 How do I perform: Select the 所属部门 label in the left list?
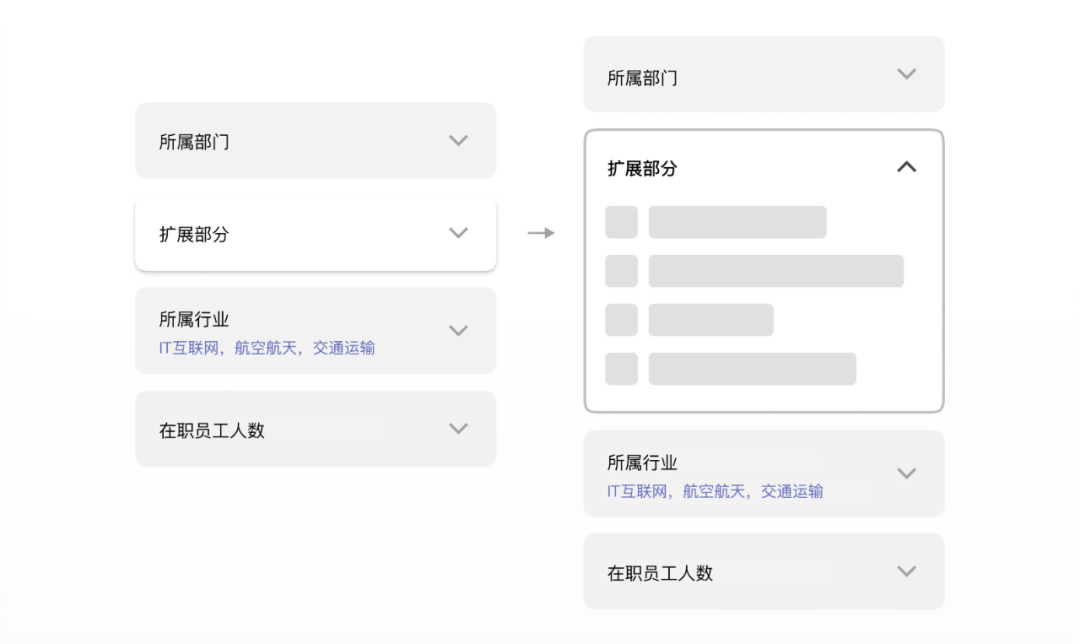click(194, 142)
